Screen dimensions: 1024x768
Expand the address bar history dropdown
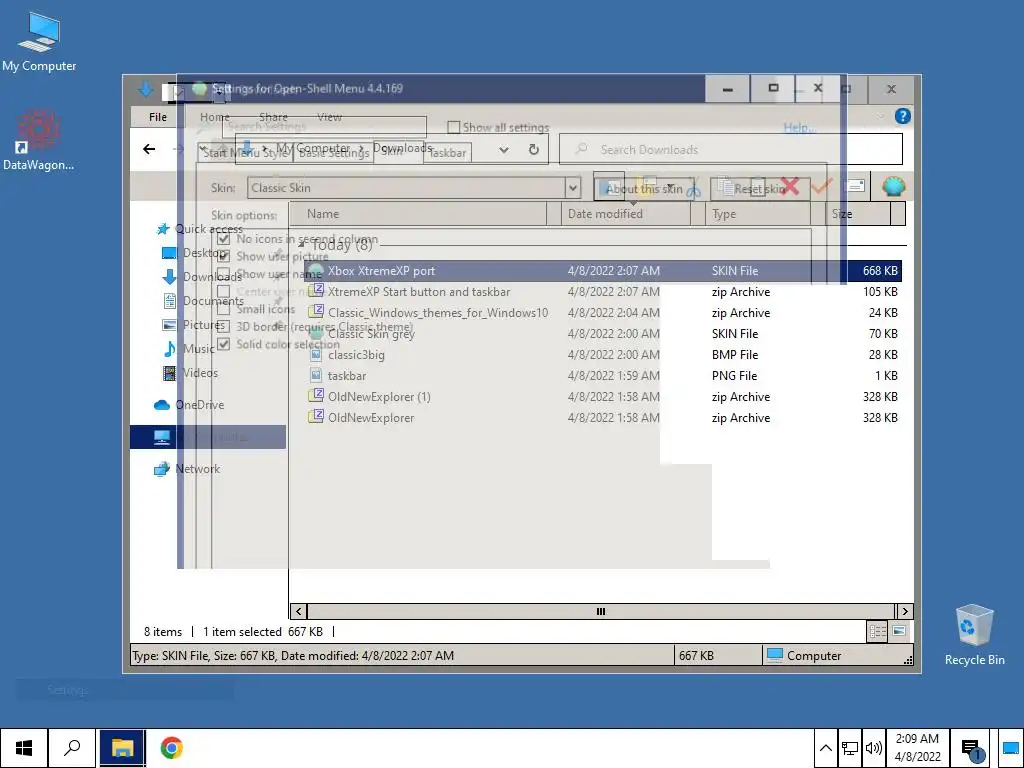[504, 150]
